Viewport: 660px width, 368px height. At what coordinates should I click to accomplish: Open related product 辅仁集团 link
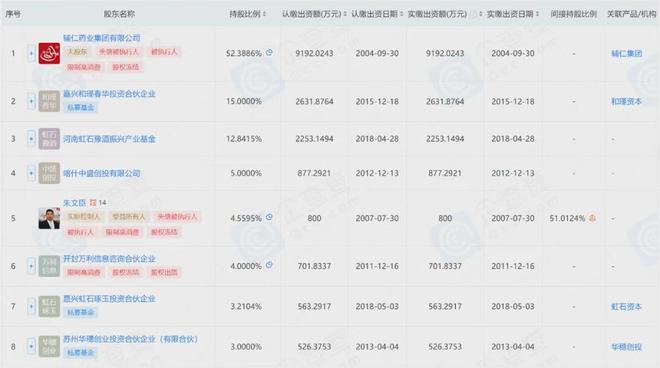[627, 53]
